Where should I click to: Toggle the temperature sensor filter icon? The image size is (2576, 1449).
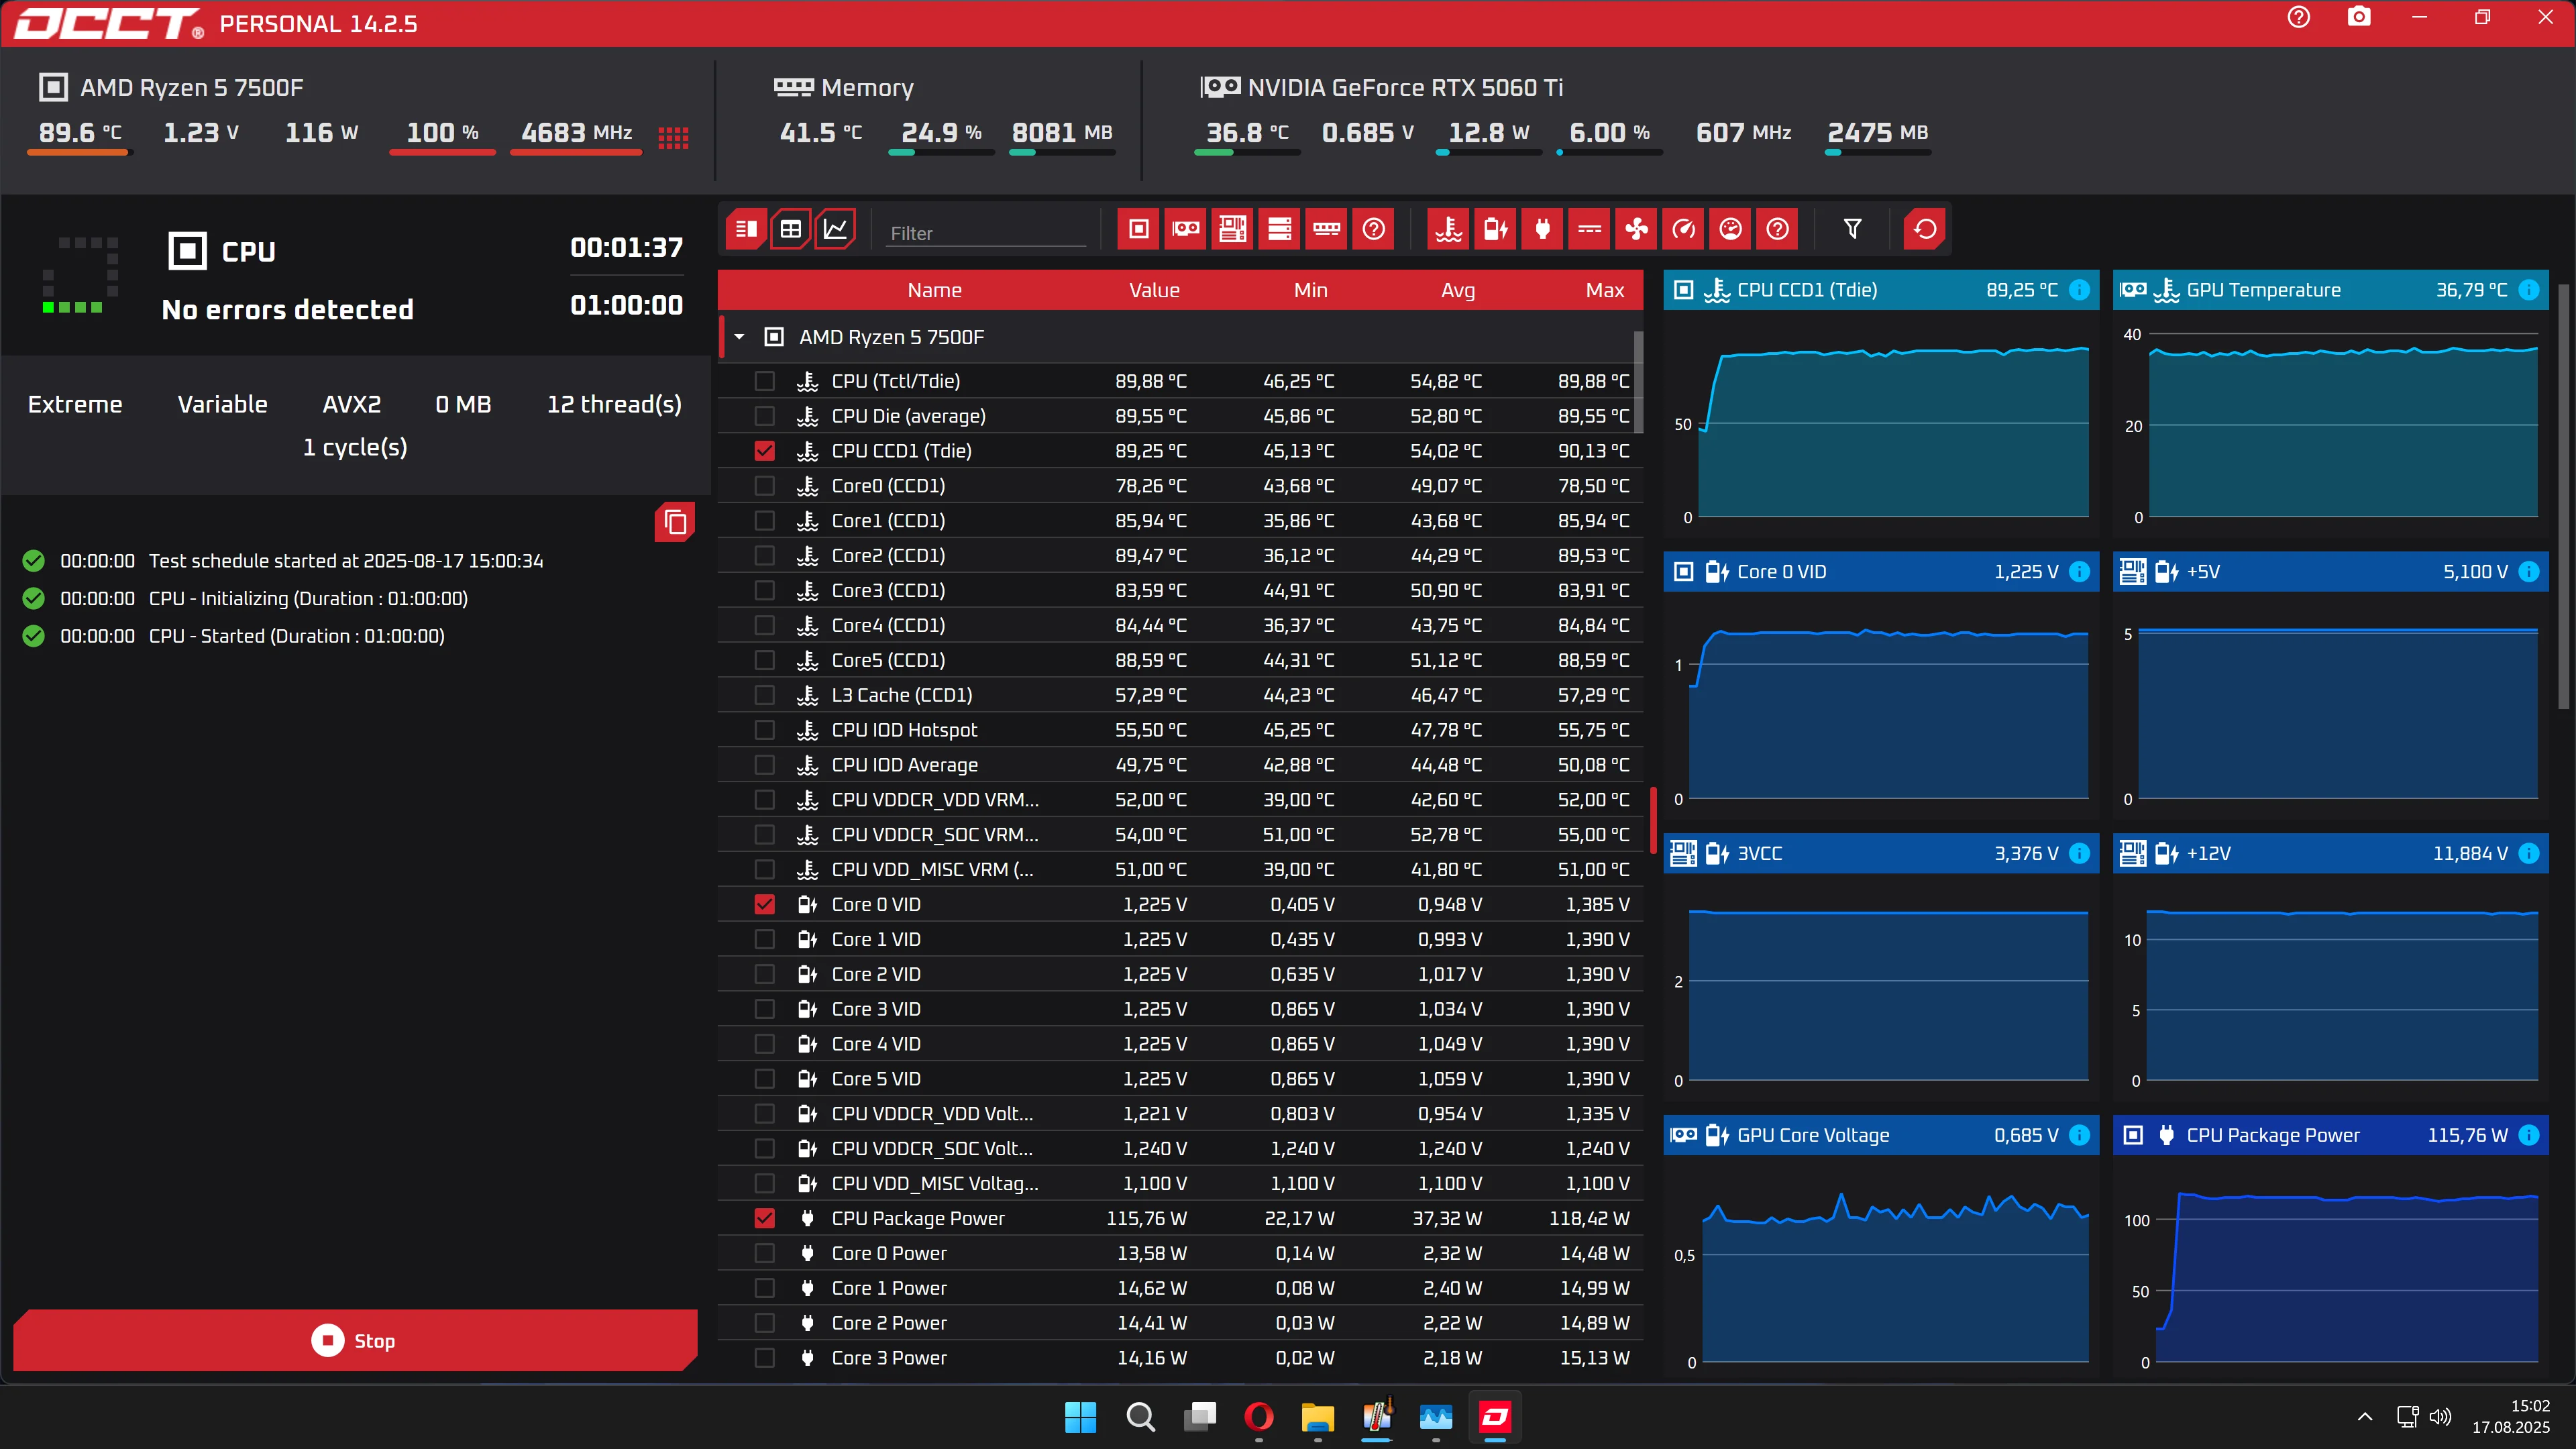(x=1448, y=229)
